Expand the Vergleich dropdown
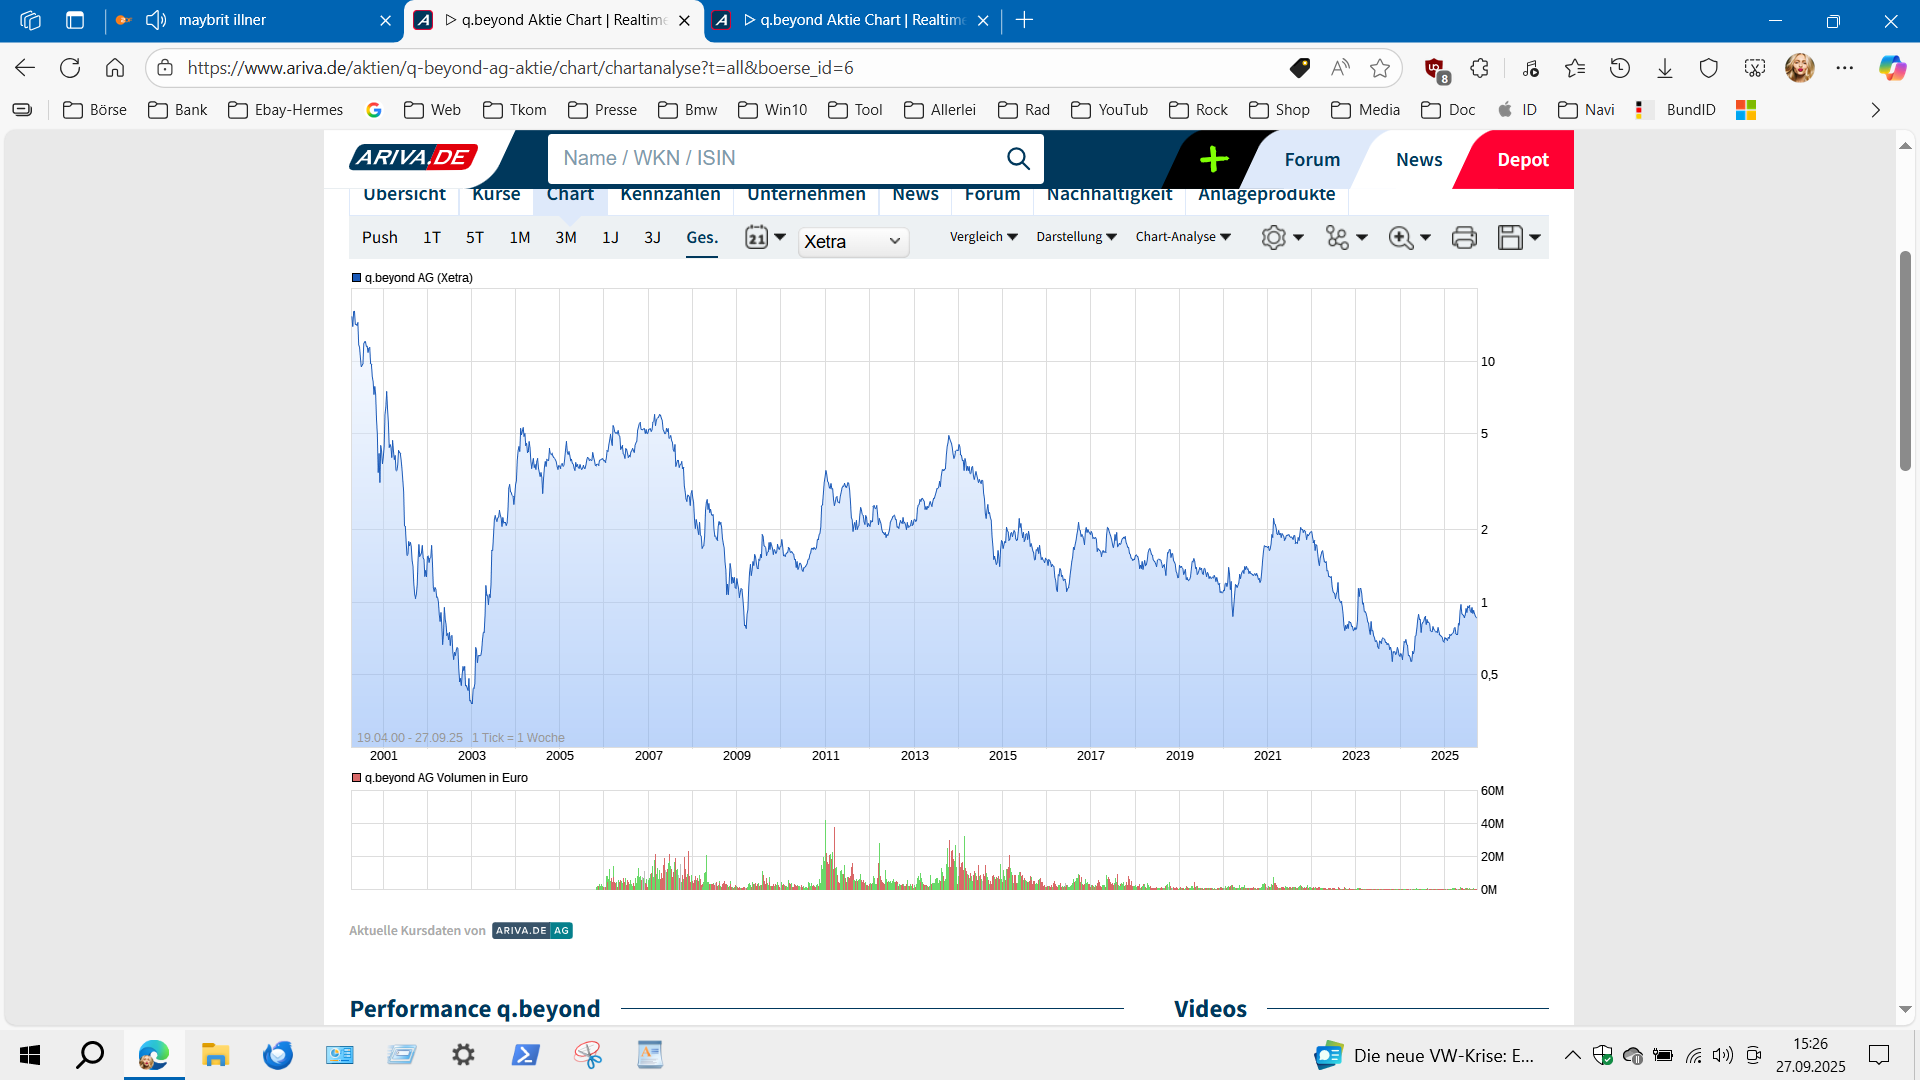Screen dimensions: 1920x1080 [983, 237]
